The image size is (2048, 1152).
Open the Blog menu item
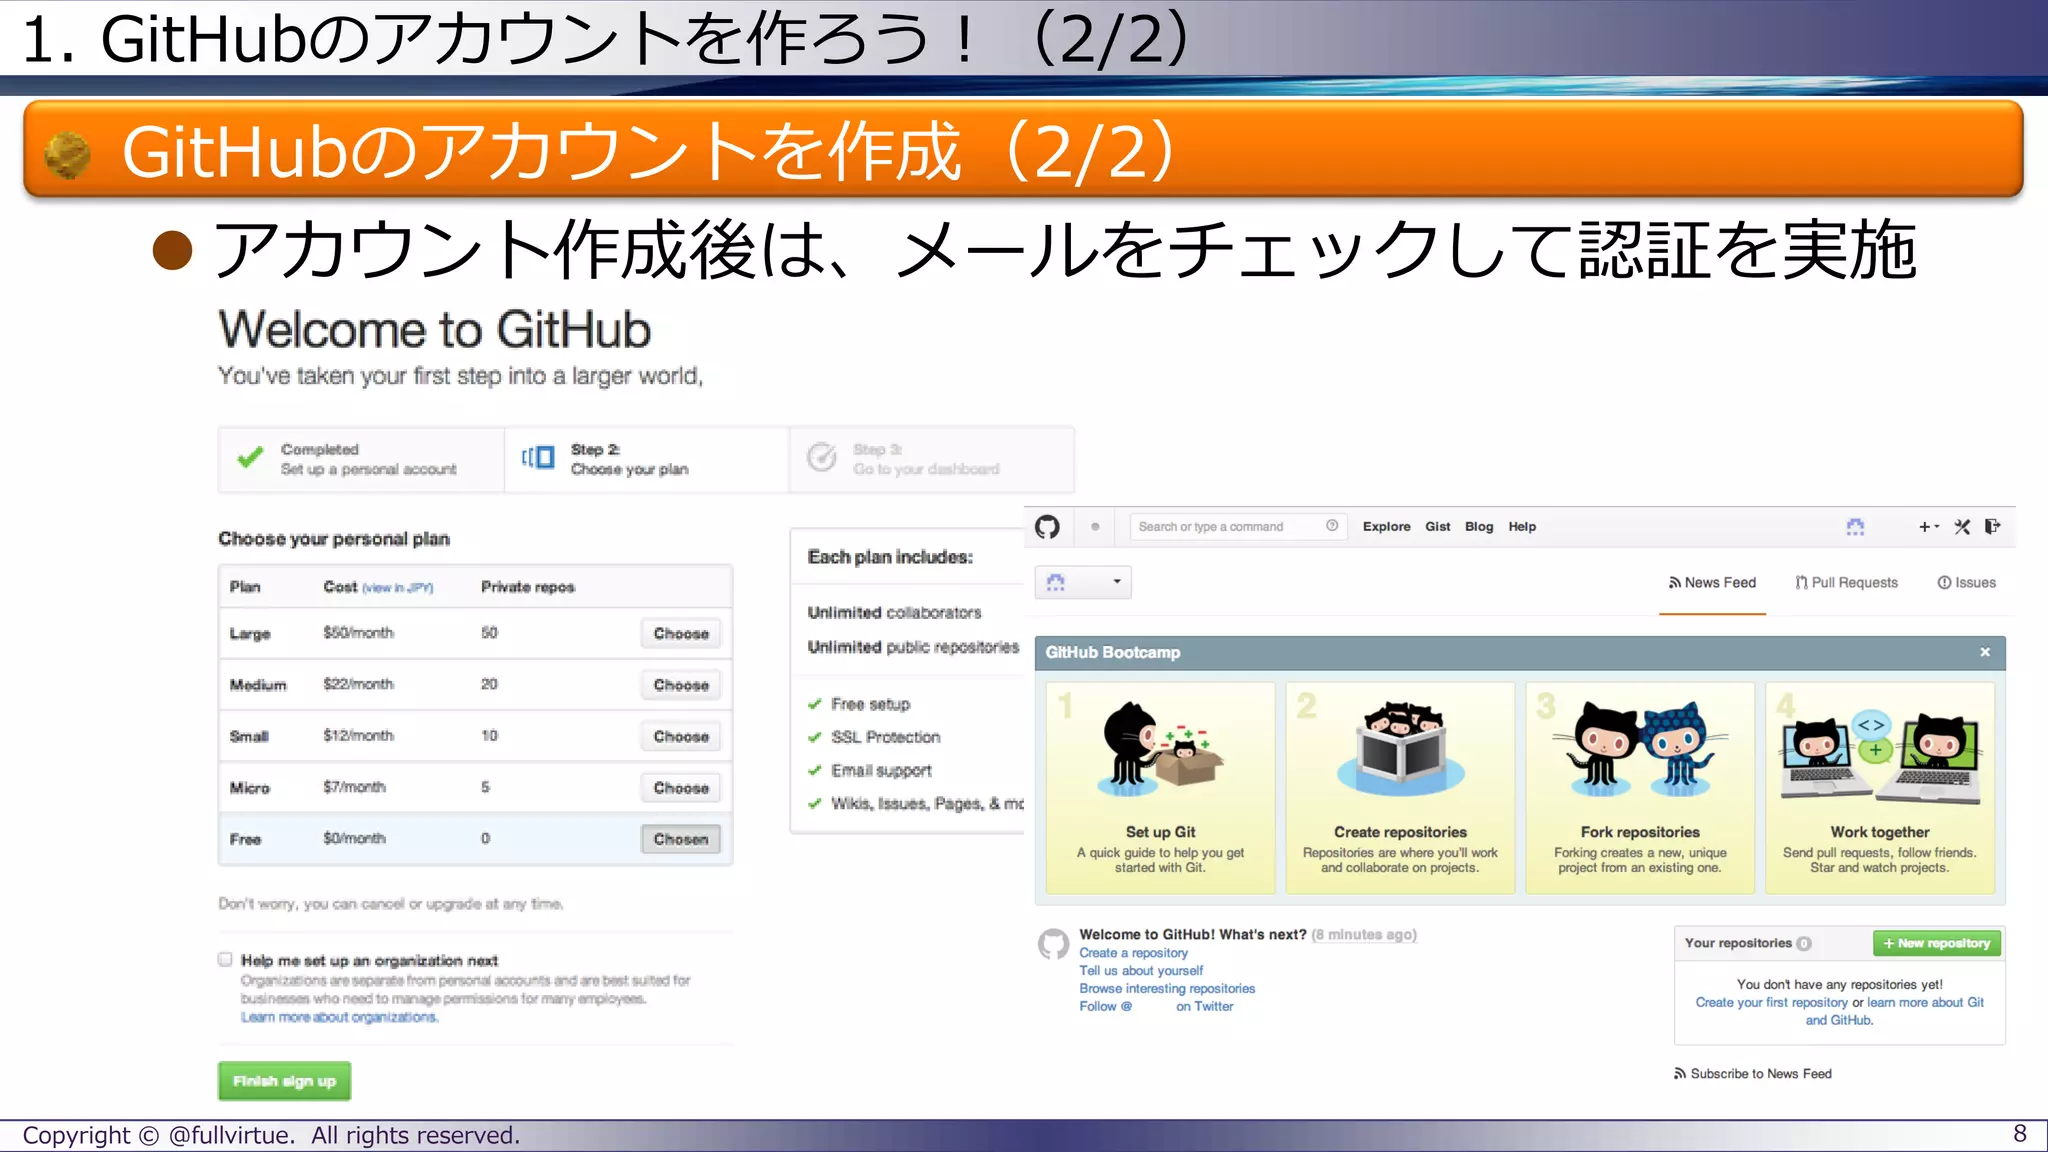1478,527
